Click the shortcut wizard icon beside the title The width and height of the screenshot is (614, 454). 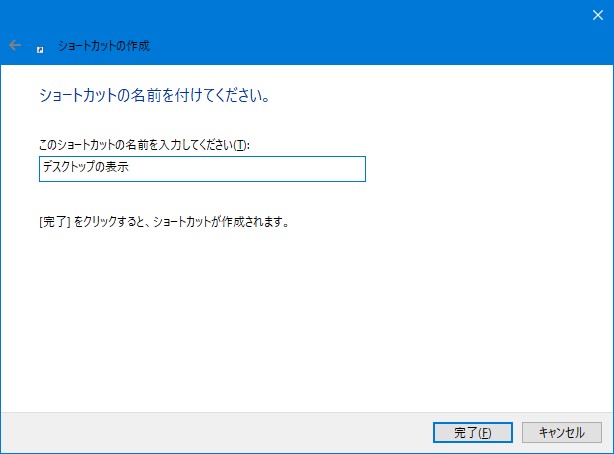pyautogui.click(x=40, y=46)
